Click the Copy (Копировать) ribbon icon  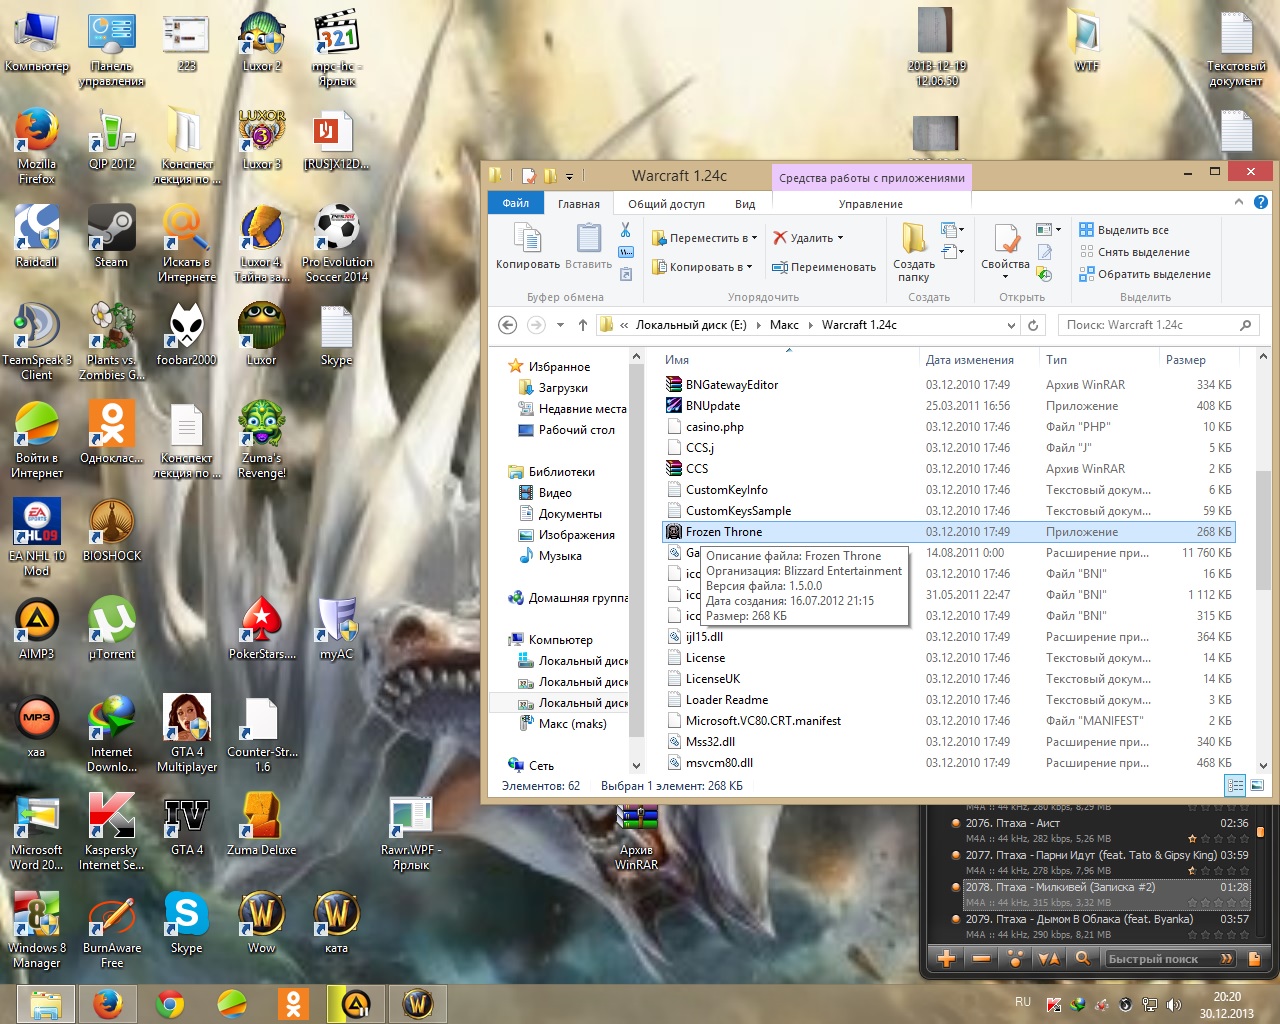point(527,238)
